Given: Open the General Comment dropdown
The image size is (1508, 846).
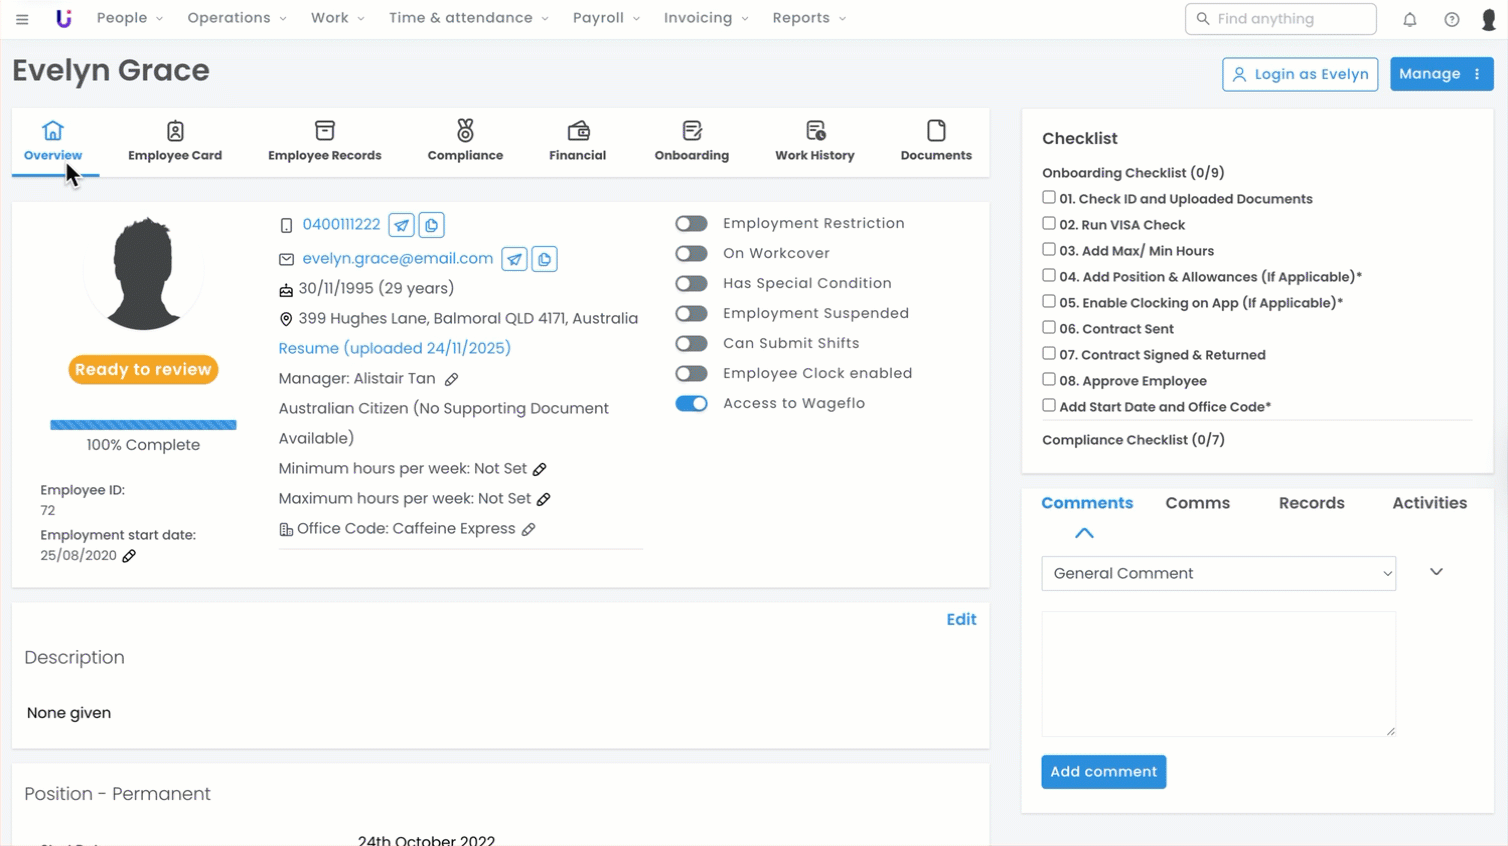Looking at the screenshot, I should pos(1217,574).
